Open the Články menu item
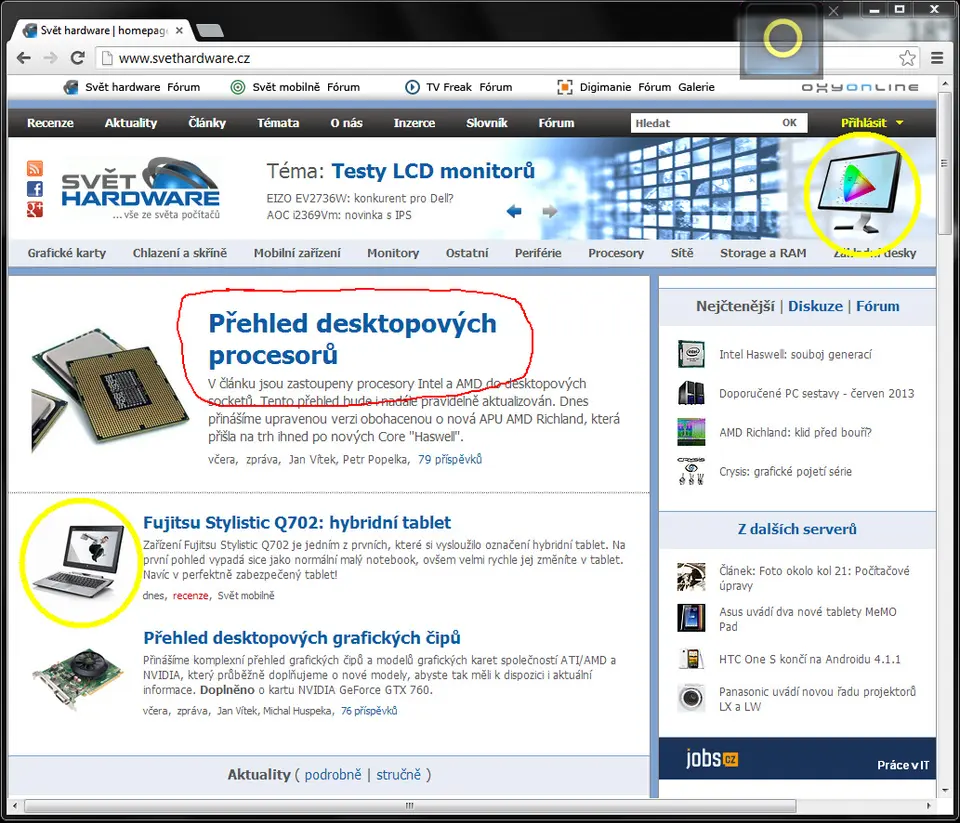The height and width of the screenshot is (823, 960). 207,122
